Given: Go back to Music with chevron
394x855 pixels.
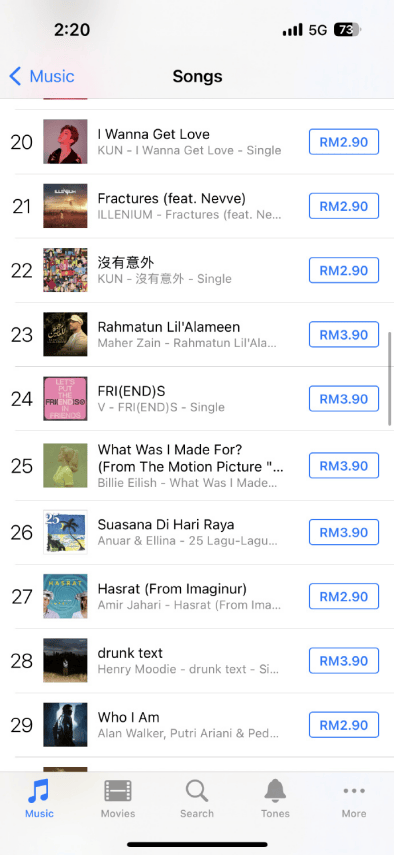Looking at the screenshot, I should (41, 76).
